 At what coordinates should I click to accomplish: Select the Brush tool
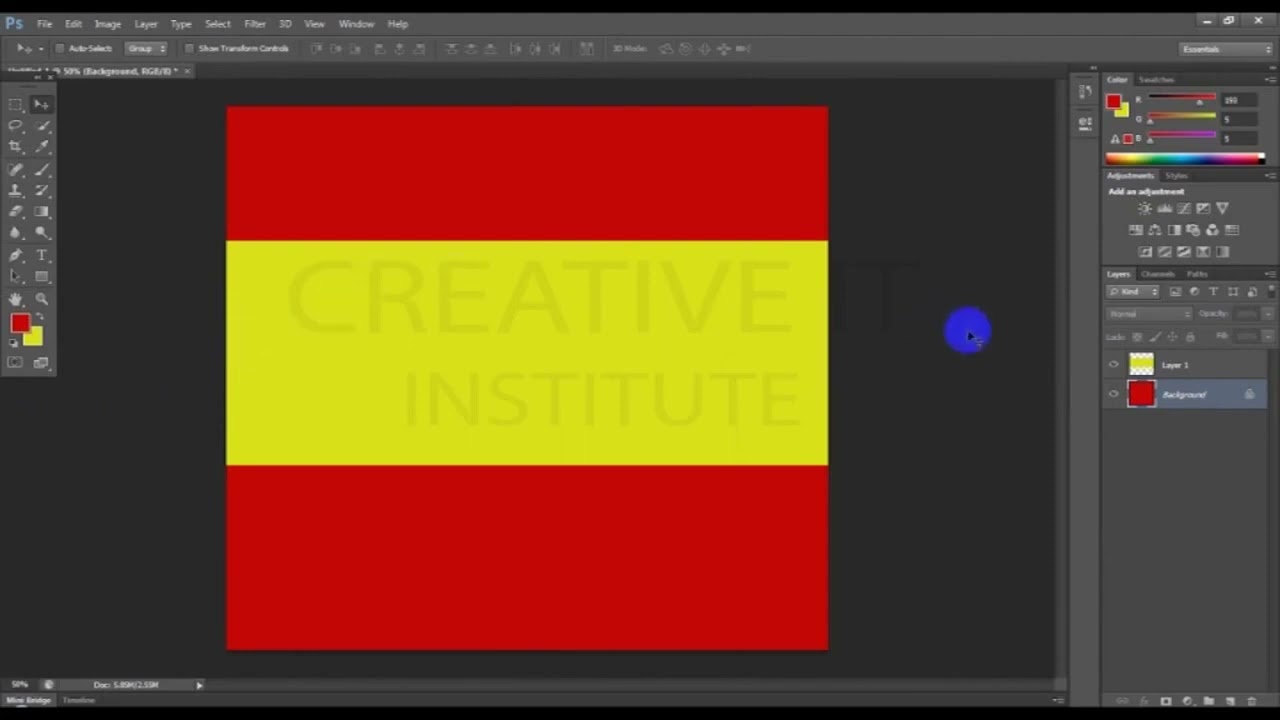tap(41, 169)
